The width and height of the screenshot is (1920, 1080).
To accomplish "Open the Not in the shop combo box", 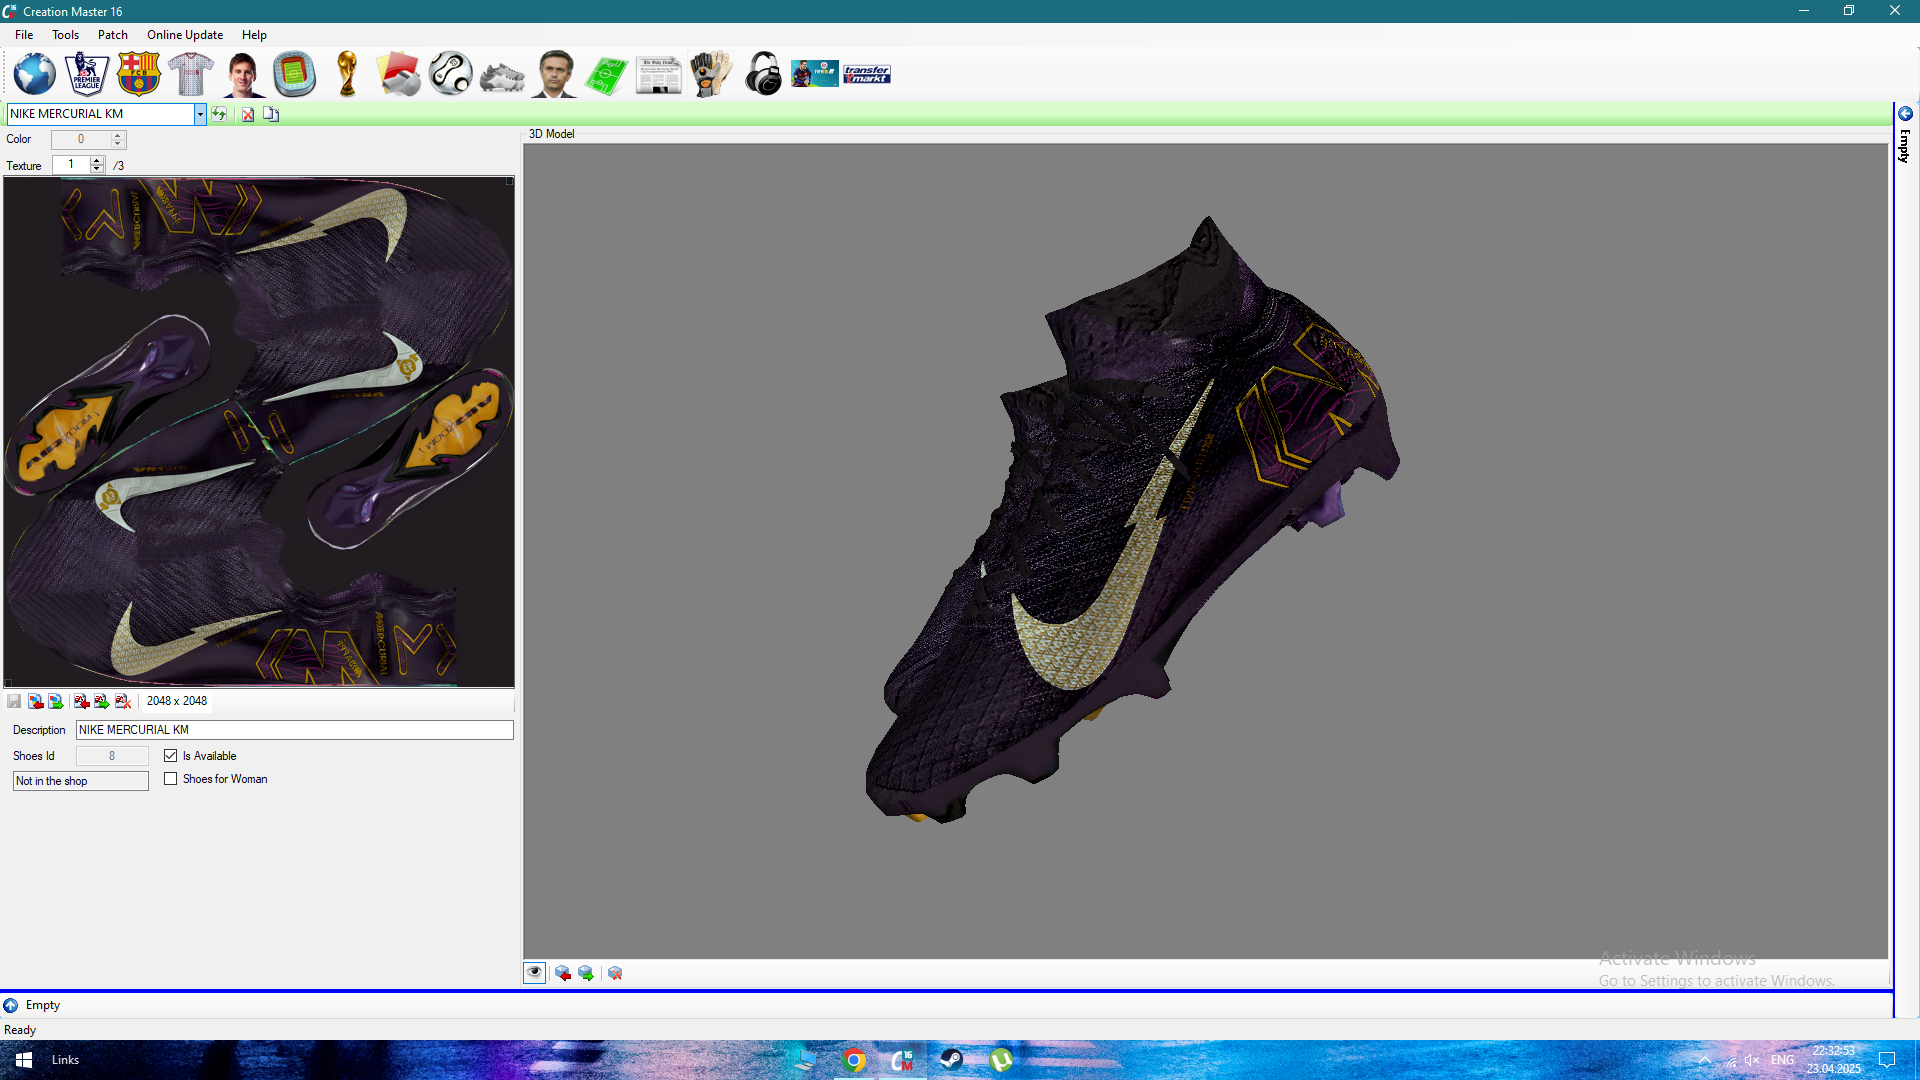I will click(81, 781).
